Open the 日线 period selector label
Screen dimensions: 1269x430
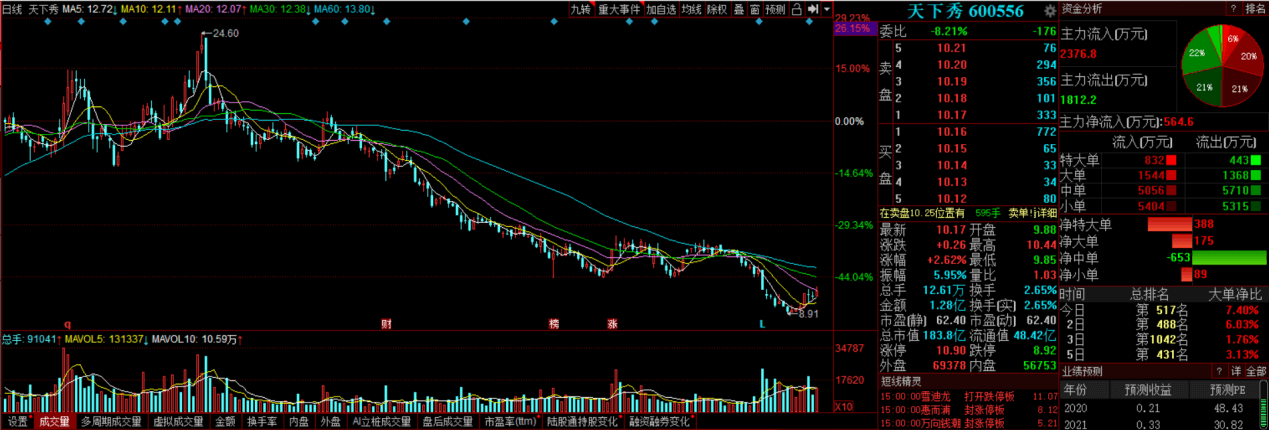(12, 9)
